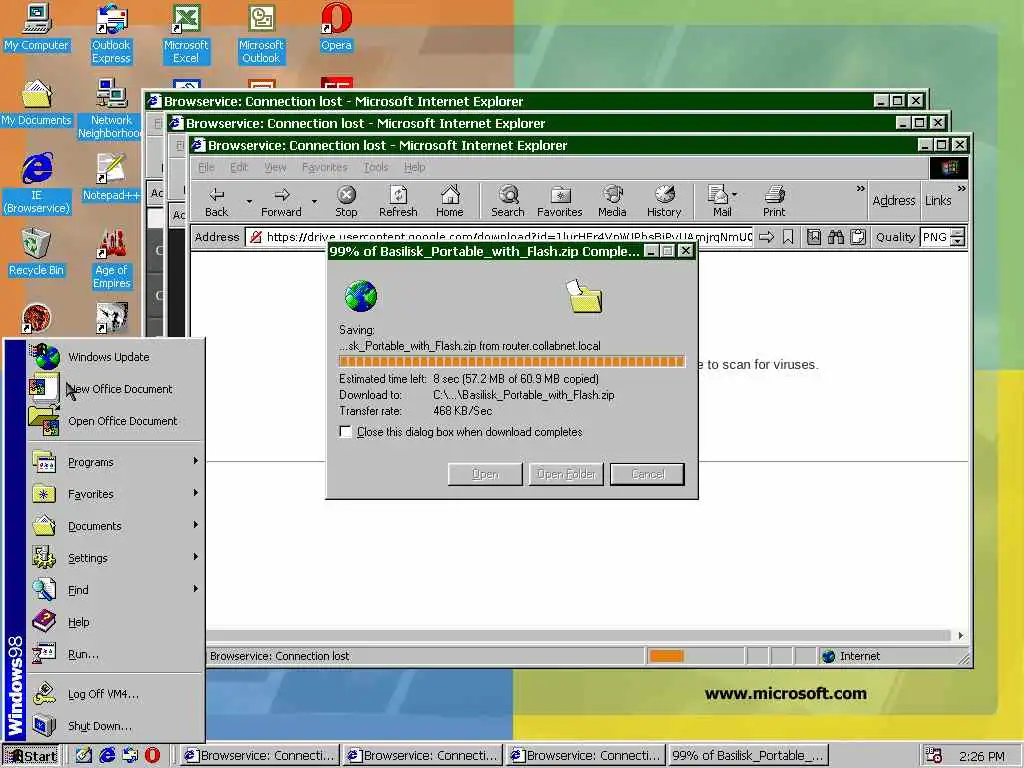Image resolution: width=1024 pixels, height=768 pixels.
Task: Click the clock in the system tray
Action: [981, 756]
